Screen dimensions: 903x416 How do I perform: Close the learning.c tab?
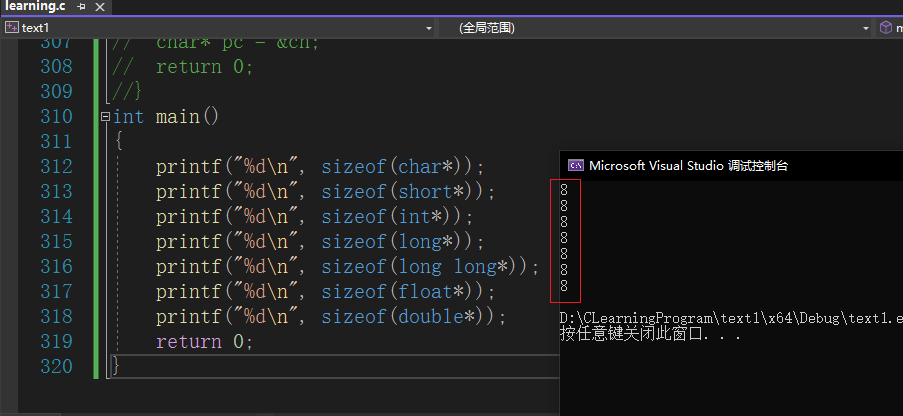click(100, 7)
